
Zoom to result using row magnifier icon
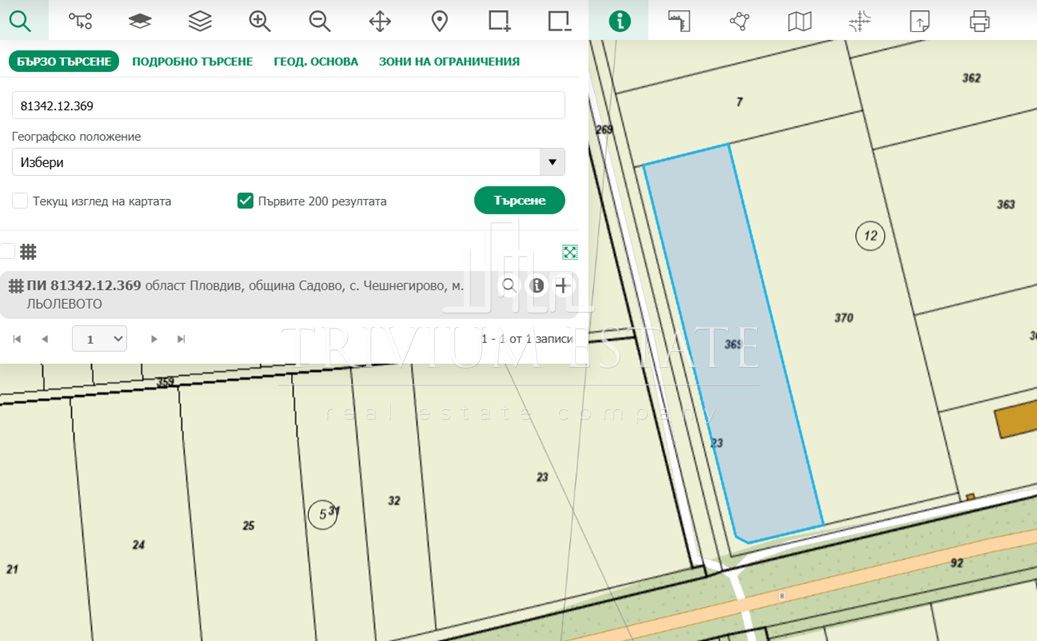tap(509, 286)
